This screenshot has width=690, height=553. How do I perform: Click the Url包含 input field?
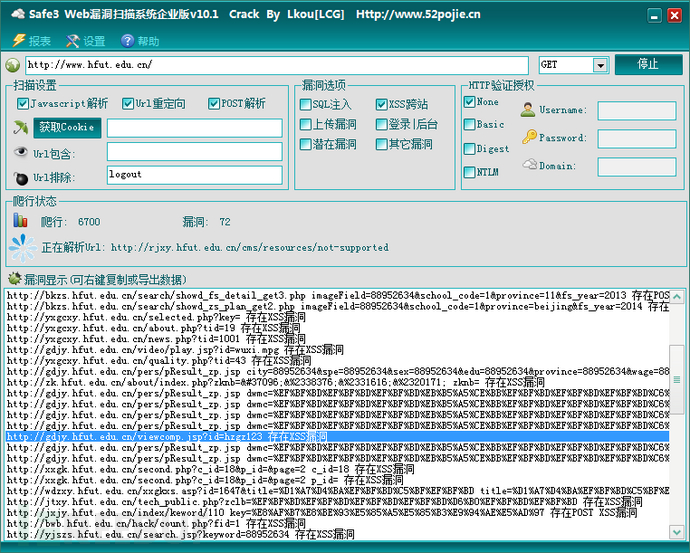[195, 152]
